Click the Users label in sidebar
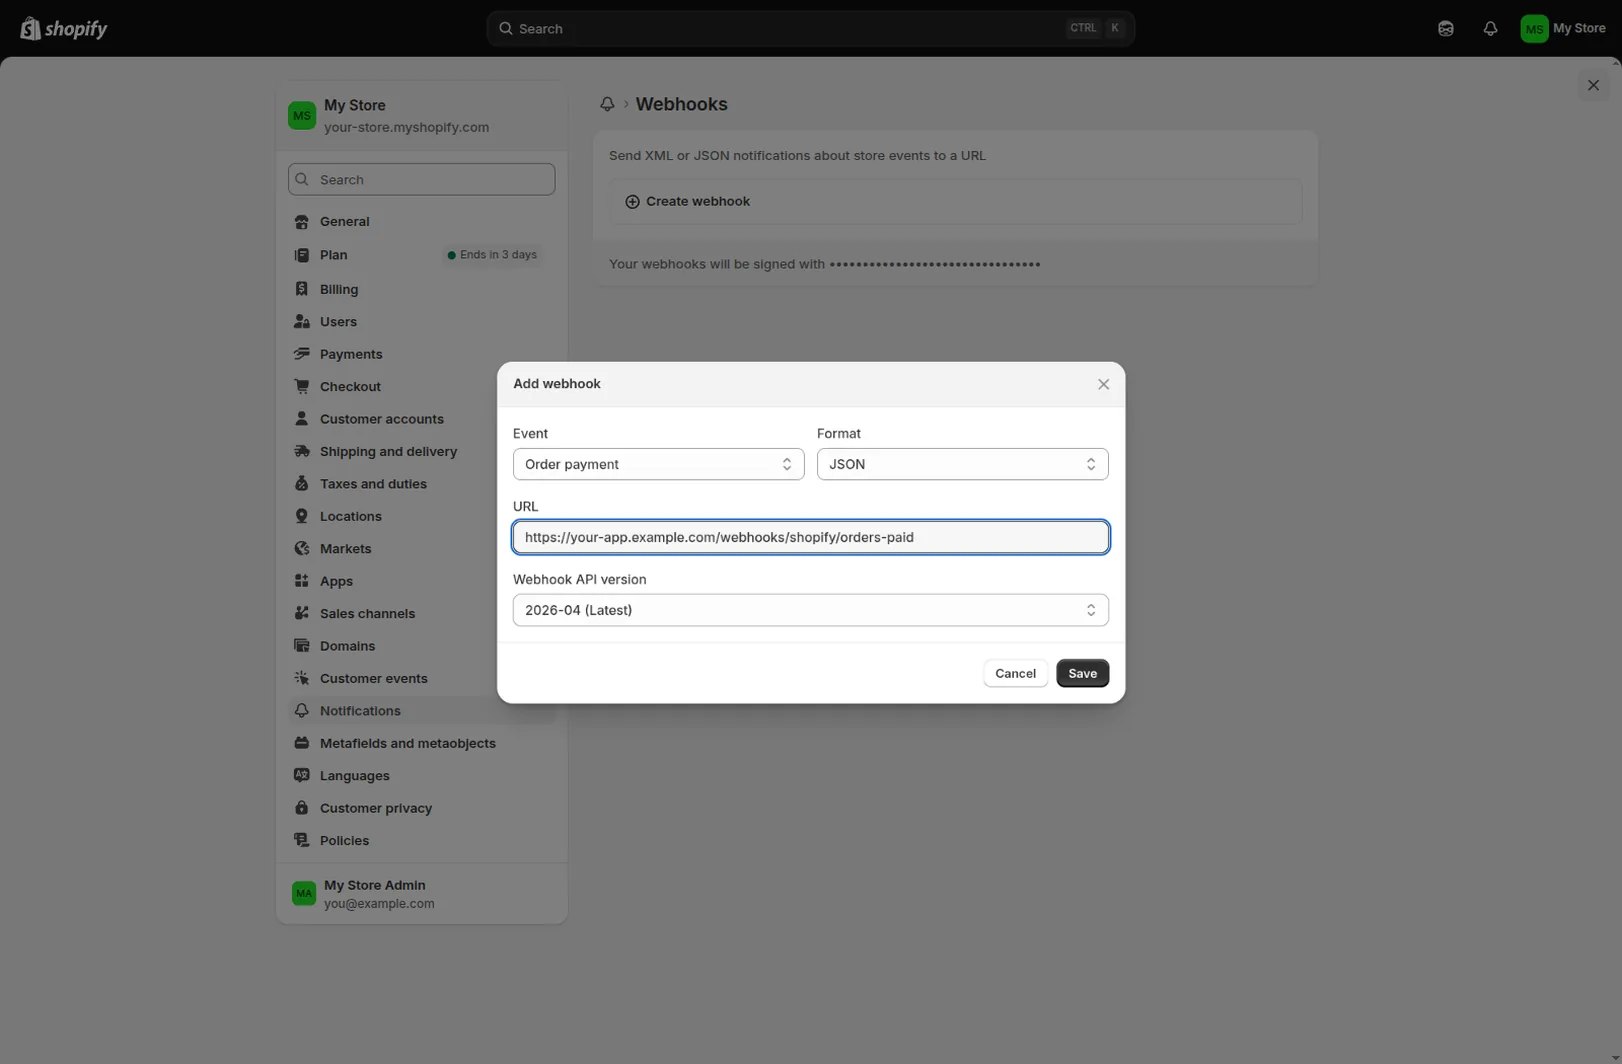 (x=338, y=322)
